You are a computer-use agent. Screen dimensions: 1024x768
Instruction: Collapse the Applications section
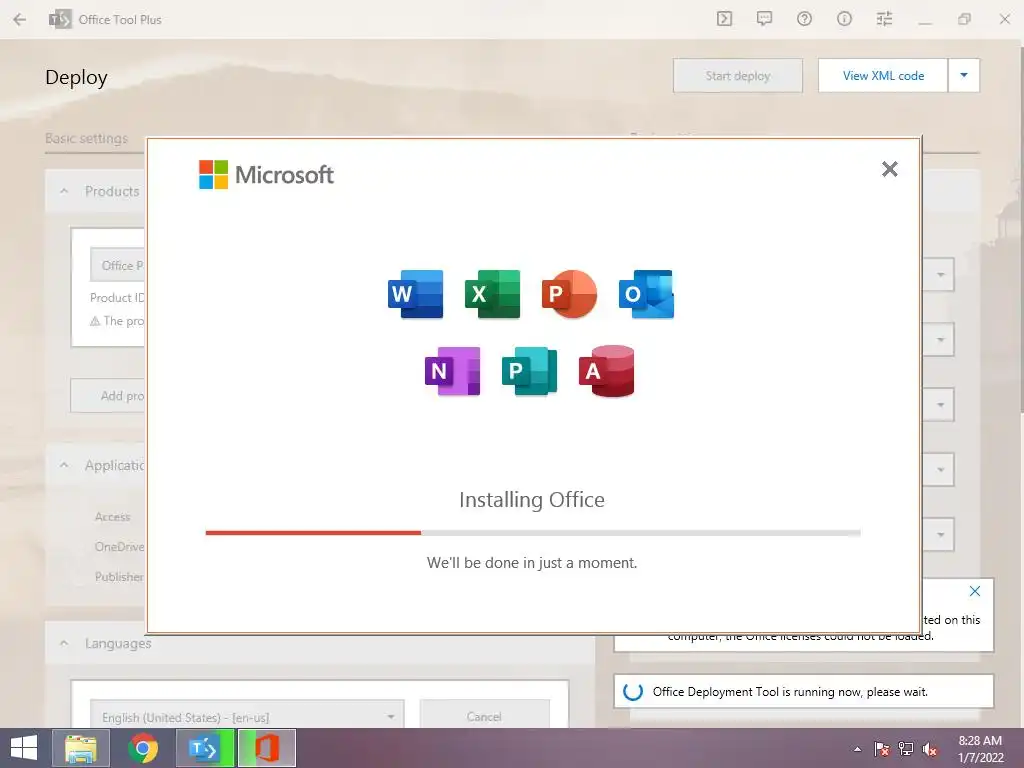[x=64, y=465]
